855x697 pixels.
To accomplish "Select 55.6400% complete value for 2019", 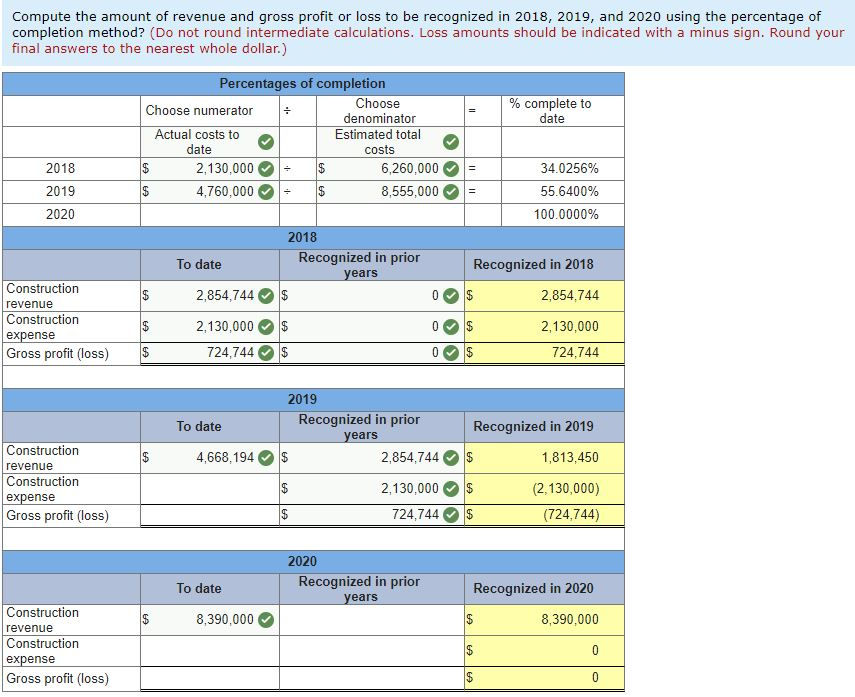I will pyautogui.click(x=569, y=191).
